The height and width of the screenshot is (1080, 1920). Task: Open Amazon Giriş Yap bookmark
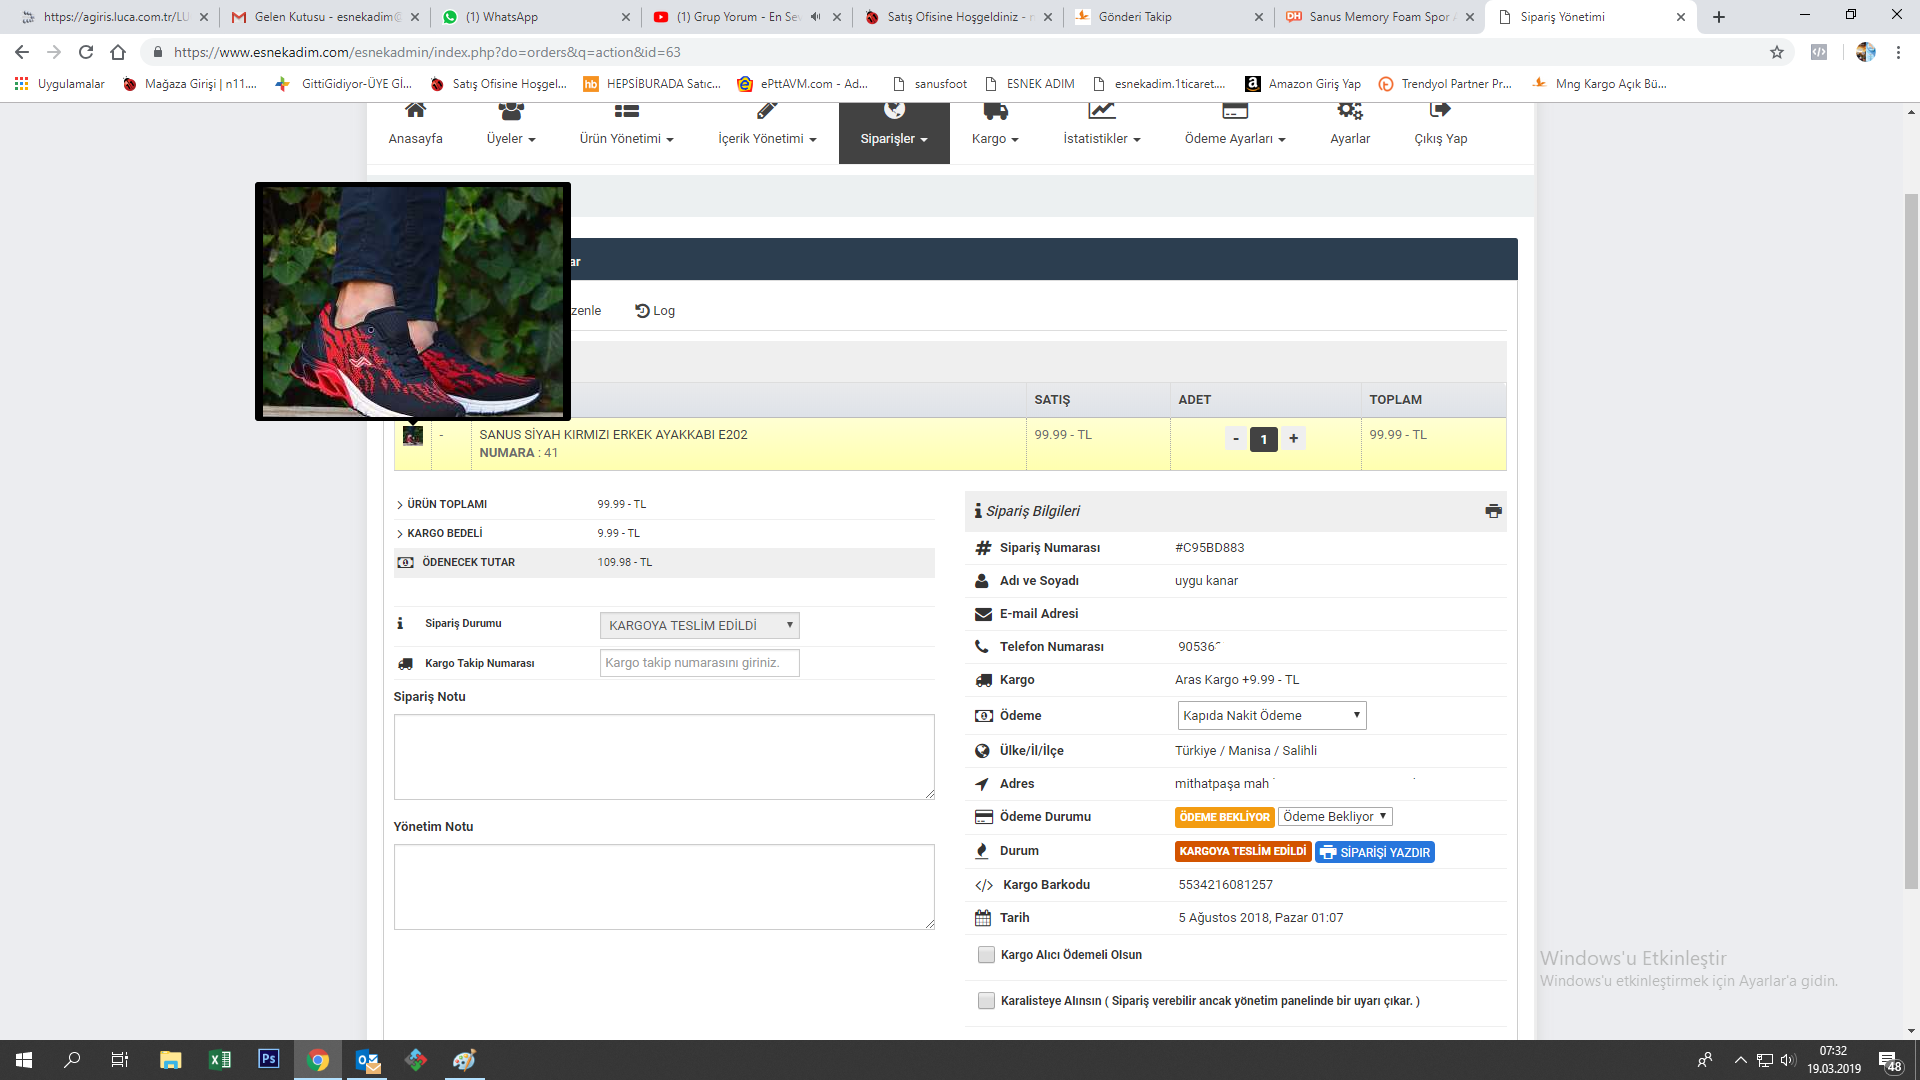pyautogui.click(x=1303, y=84)
